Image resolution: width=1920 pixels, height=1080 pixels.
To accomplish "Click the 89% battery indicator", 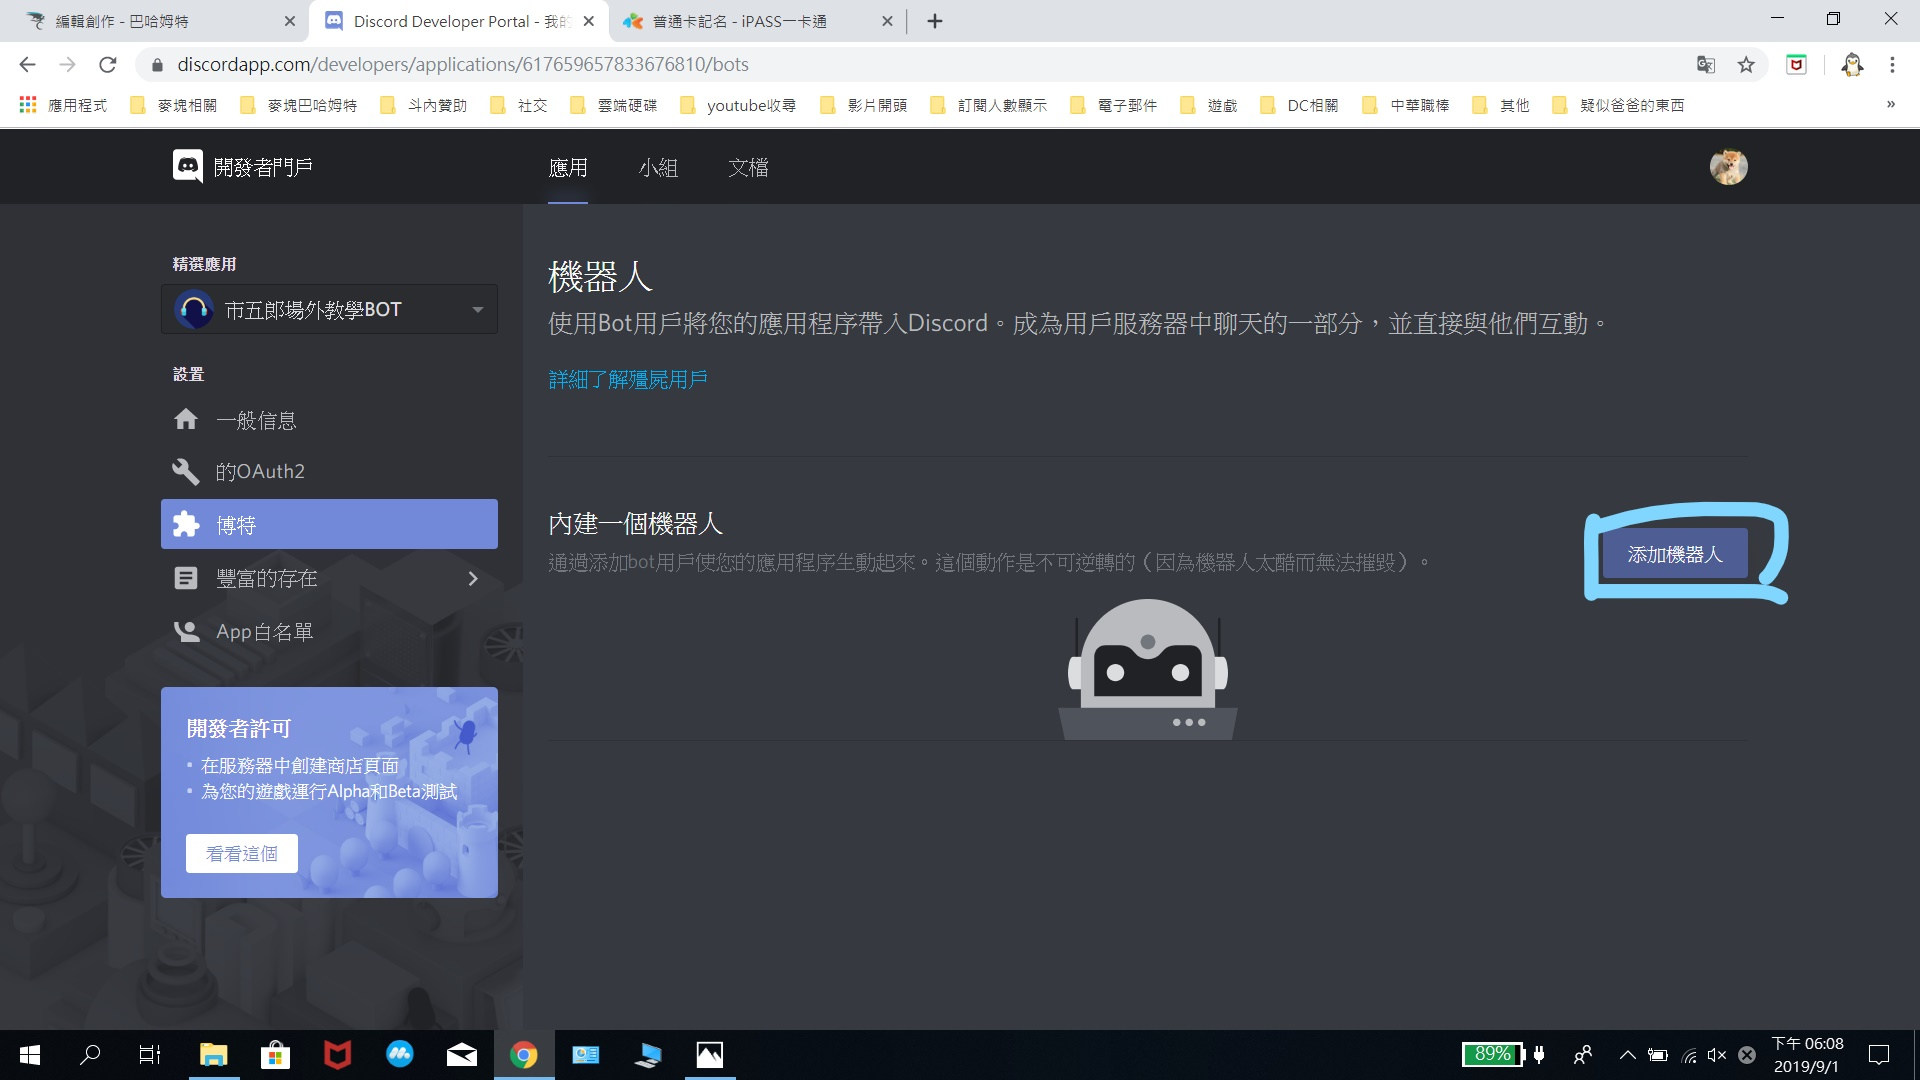I will tap(1492, 1054).
